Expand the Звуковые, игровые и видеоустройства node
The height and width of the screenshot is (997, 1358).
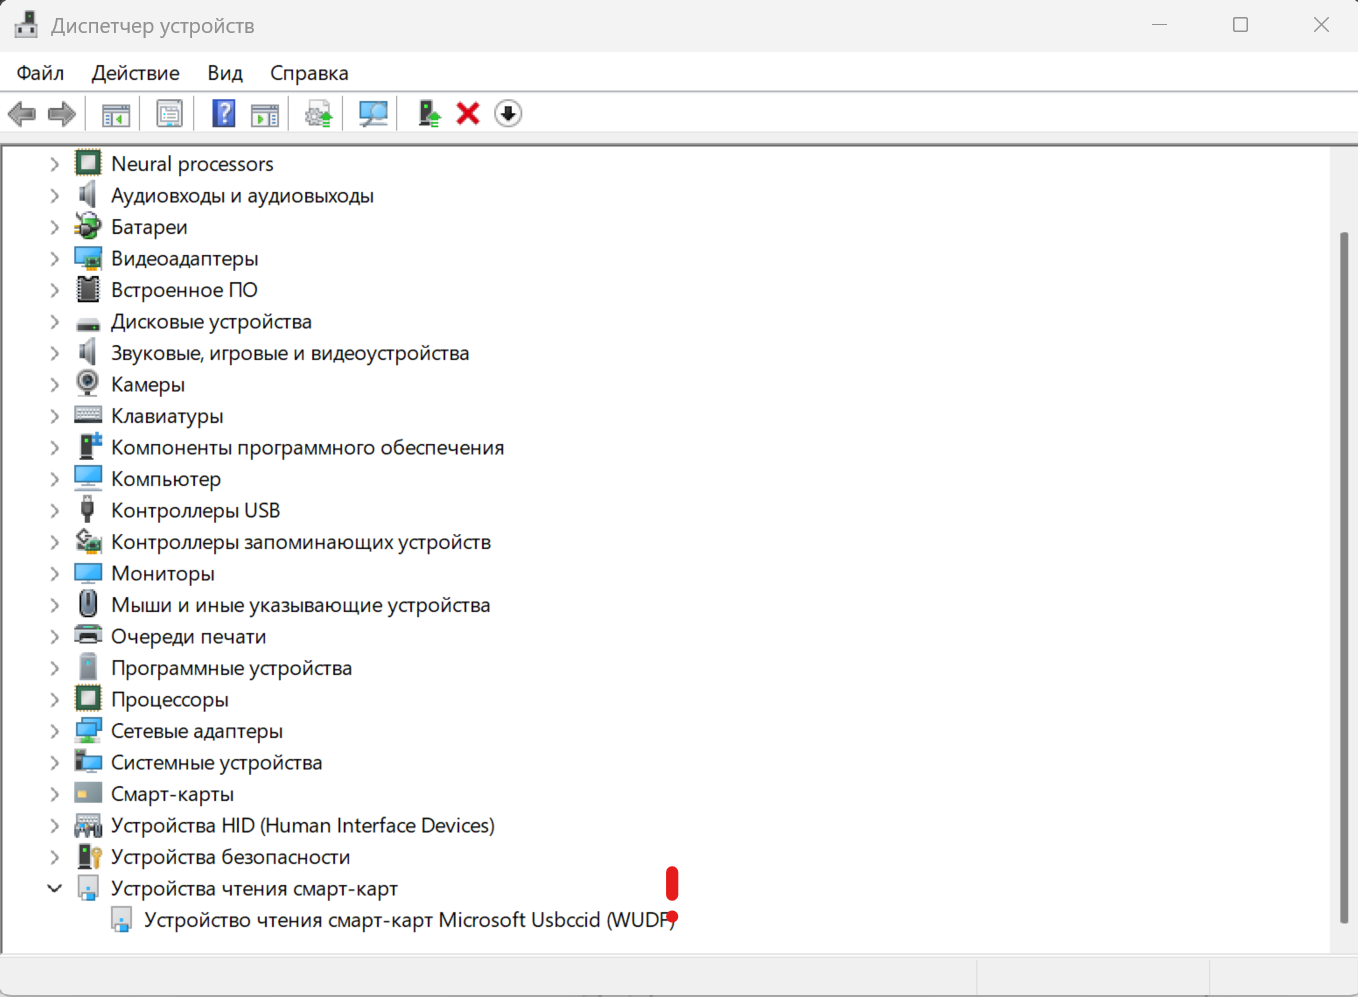point(55,353)
